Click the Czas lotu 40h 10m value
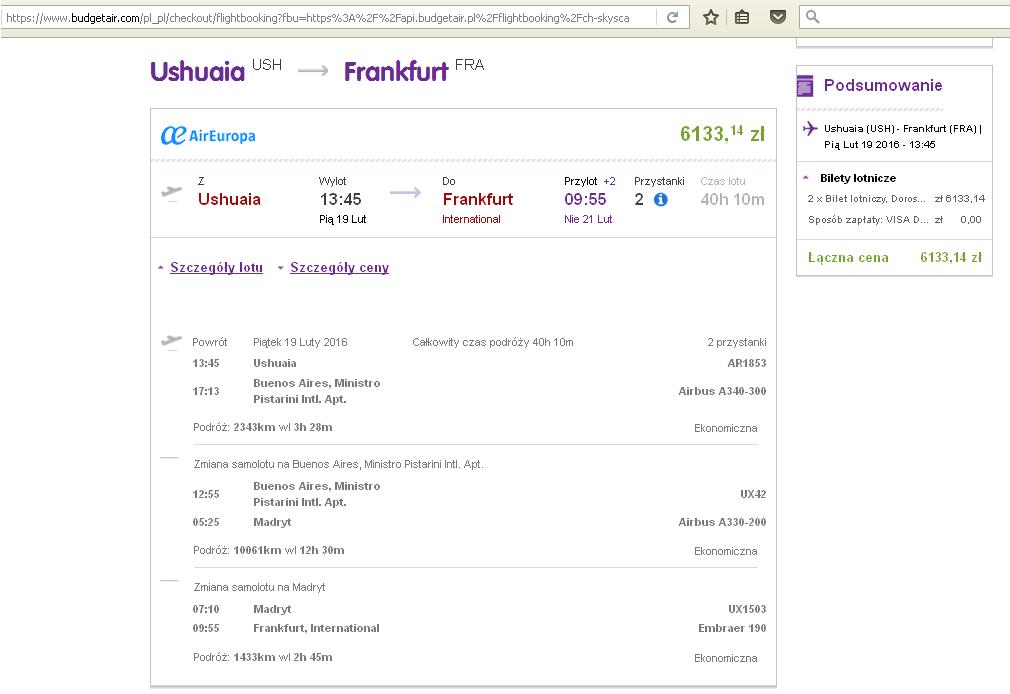1010x694 pixels. pos(732,199)
